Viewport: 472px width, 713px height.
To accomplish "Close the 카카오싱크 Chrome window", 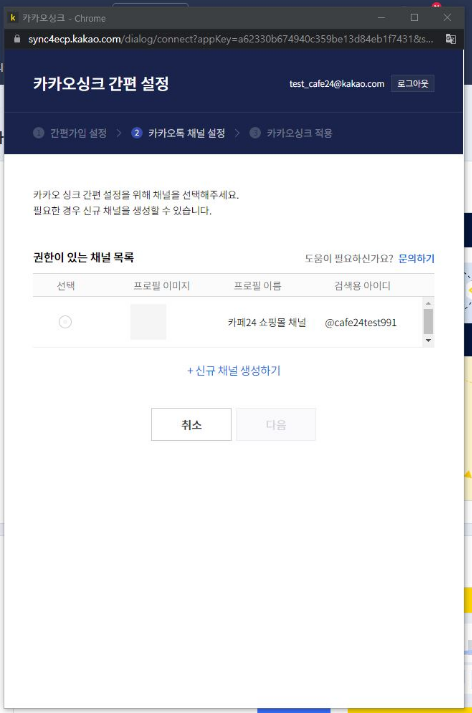I will tap(447, 18).
